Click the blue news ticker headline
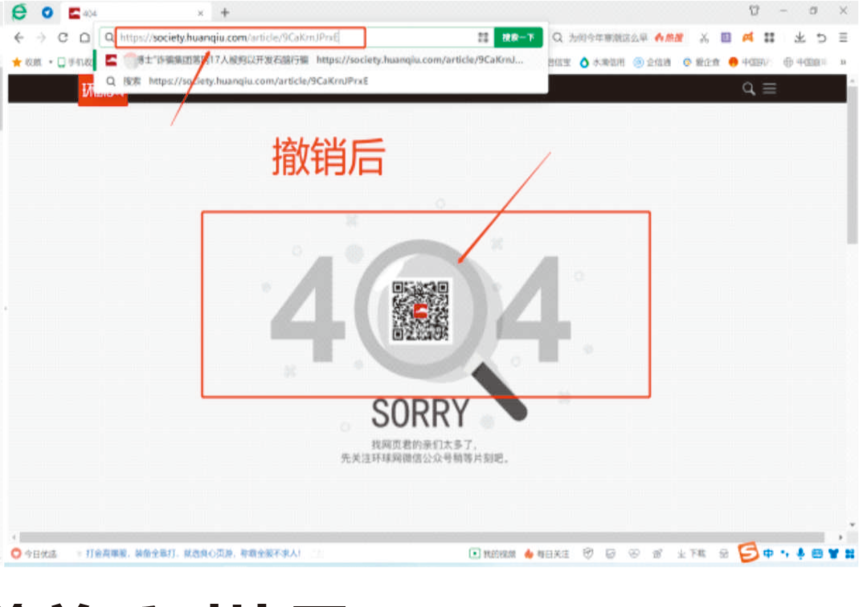859x607 pixels. click(193, 553)
